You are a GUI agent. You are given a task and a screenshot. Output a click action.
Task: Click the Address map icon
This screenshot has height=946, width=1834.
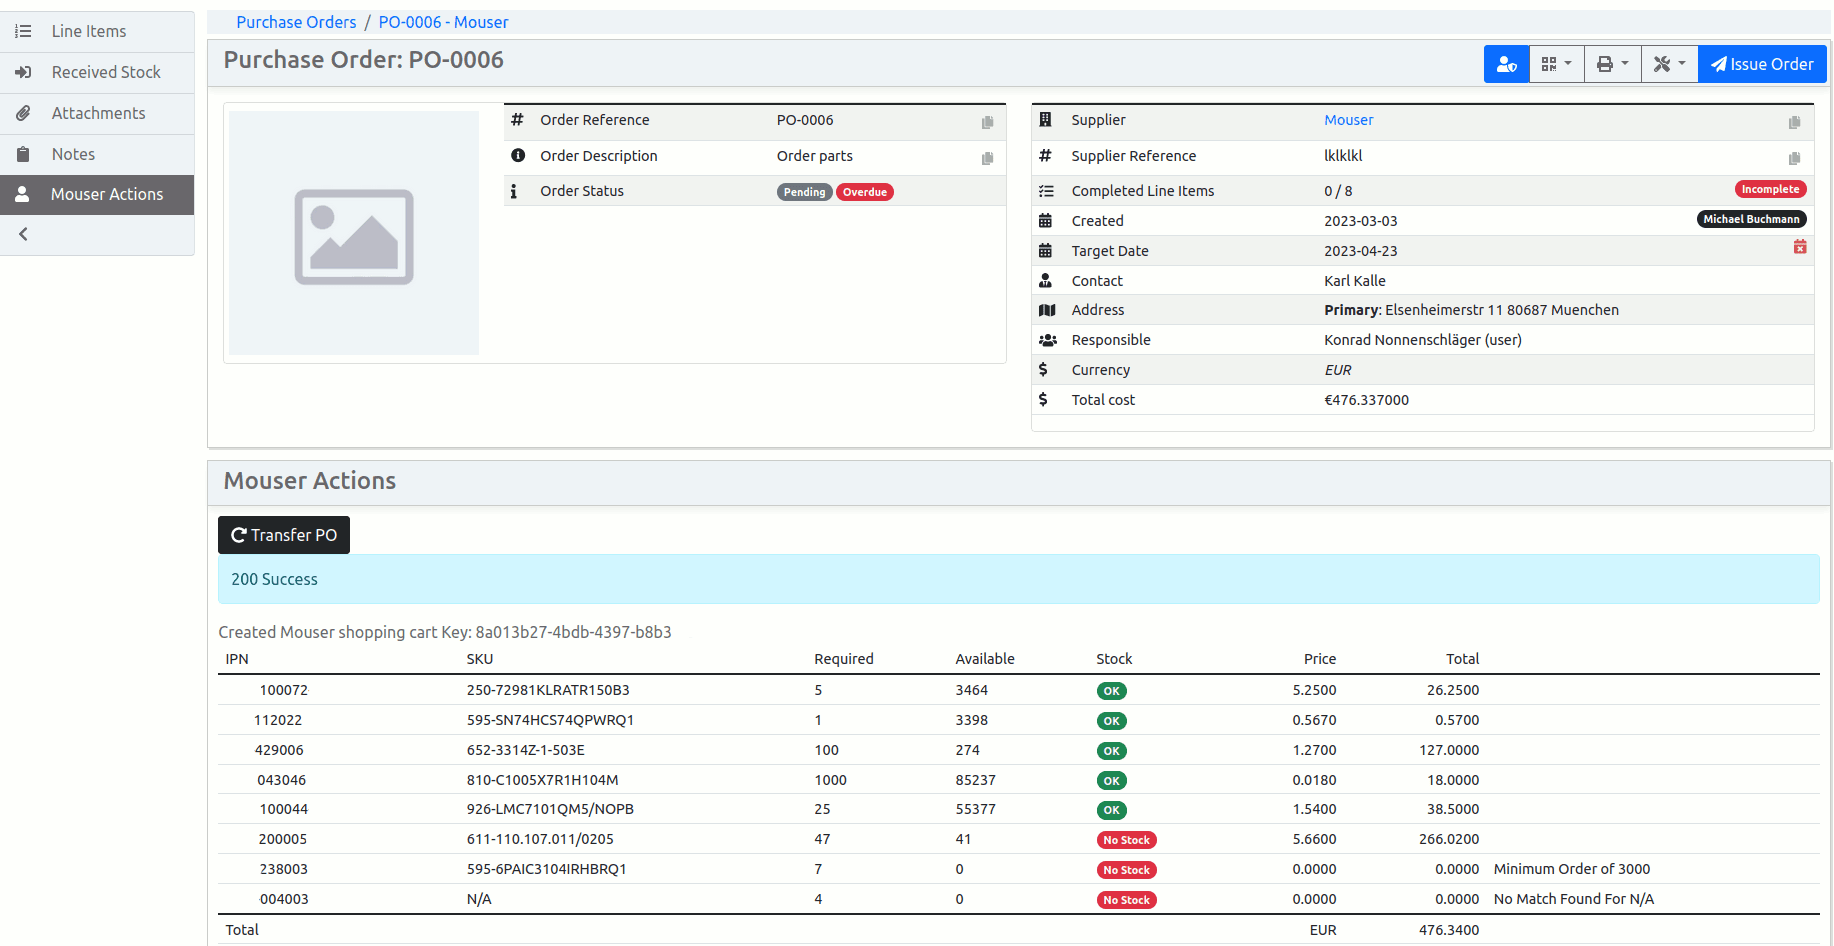pos(1047,310)
